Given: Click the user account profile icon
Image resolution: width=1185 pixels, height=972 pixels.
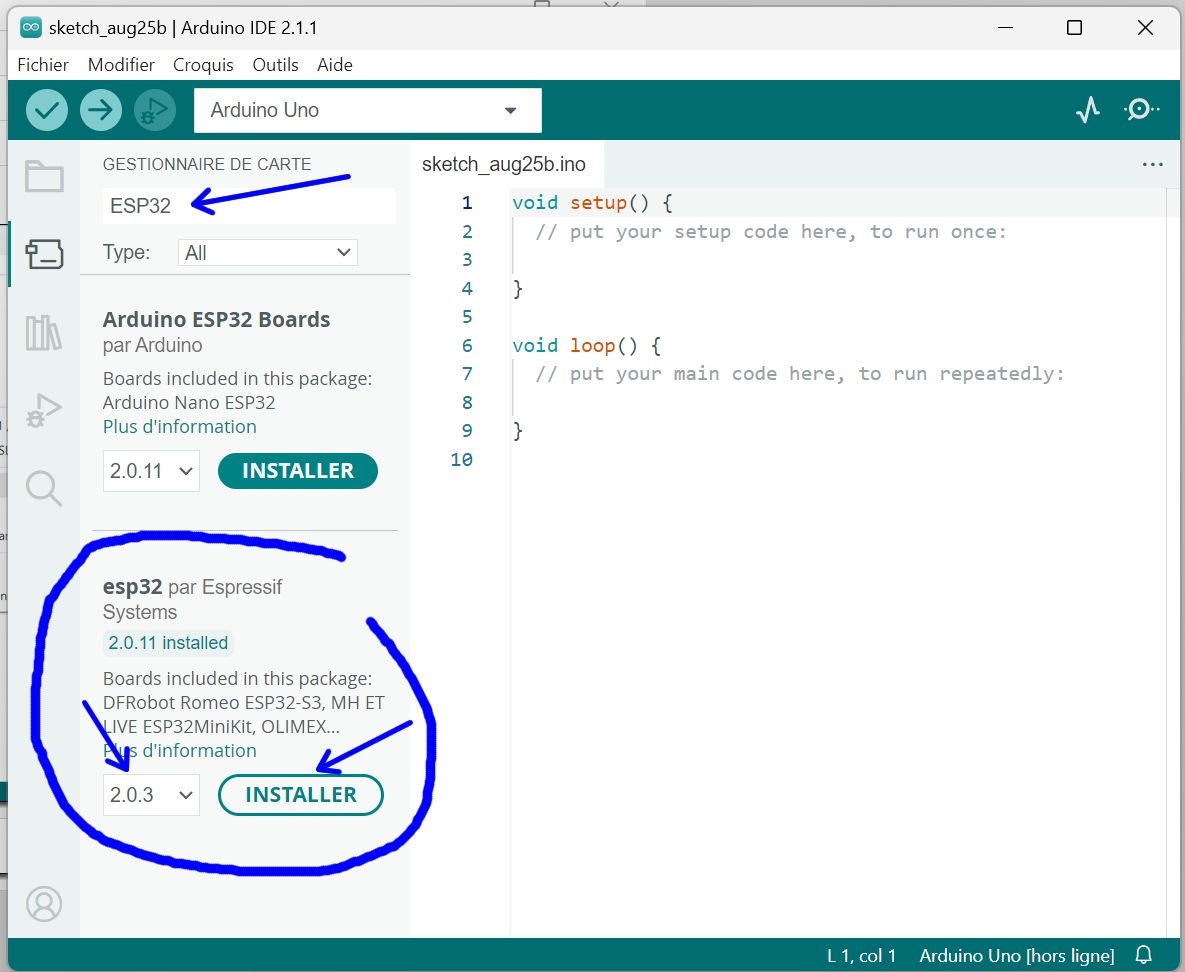Looking at the screenshot, I should (x=44, y=903).
